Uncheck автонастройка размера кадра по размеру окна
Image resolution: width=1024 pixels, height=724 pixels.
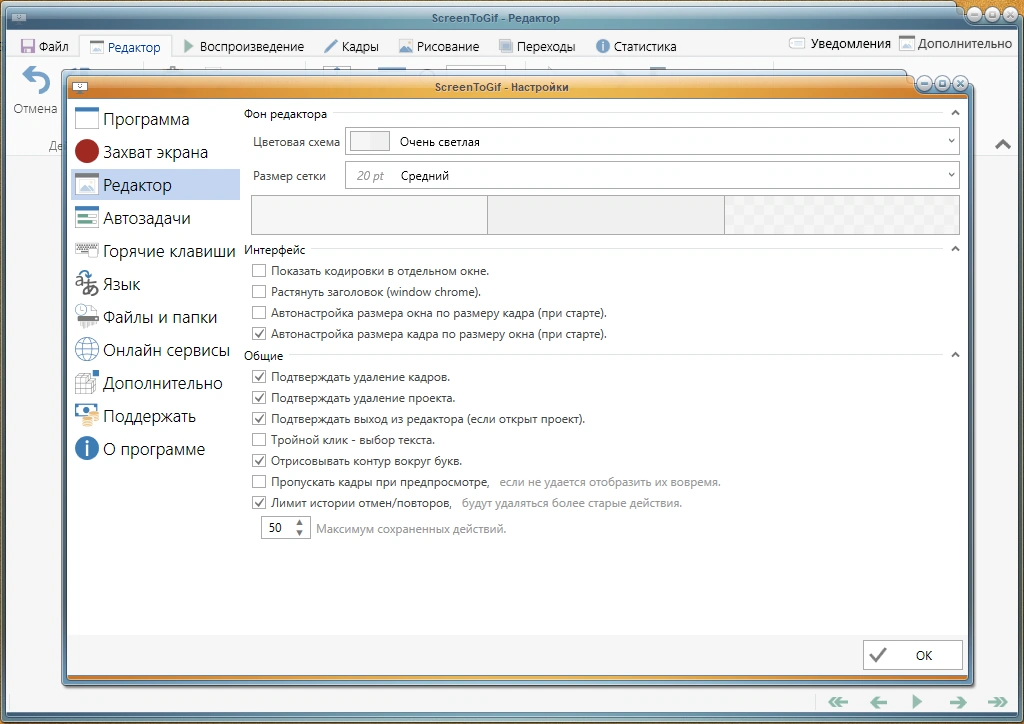click(259, 334)
